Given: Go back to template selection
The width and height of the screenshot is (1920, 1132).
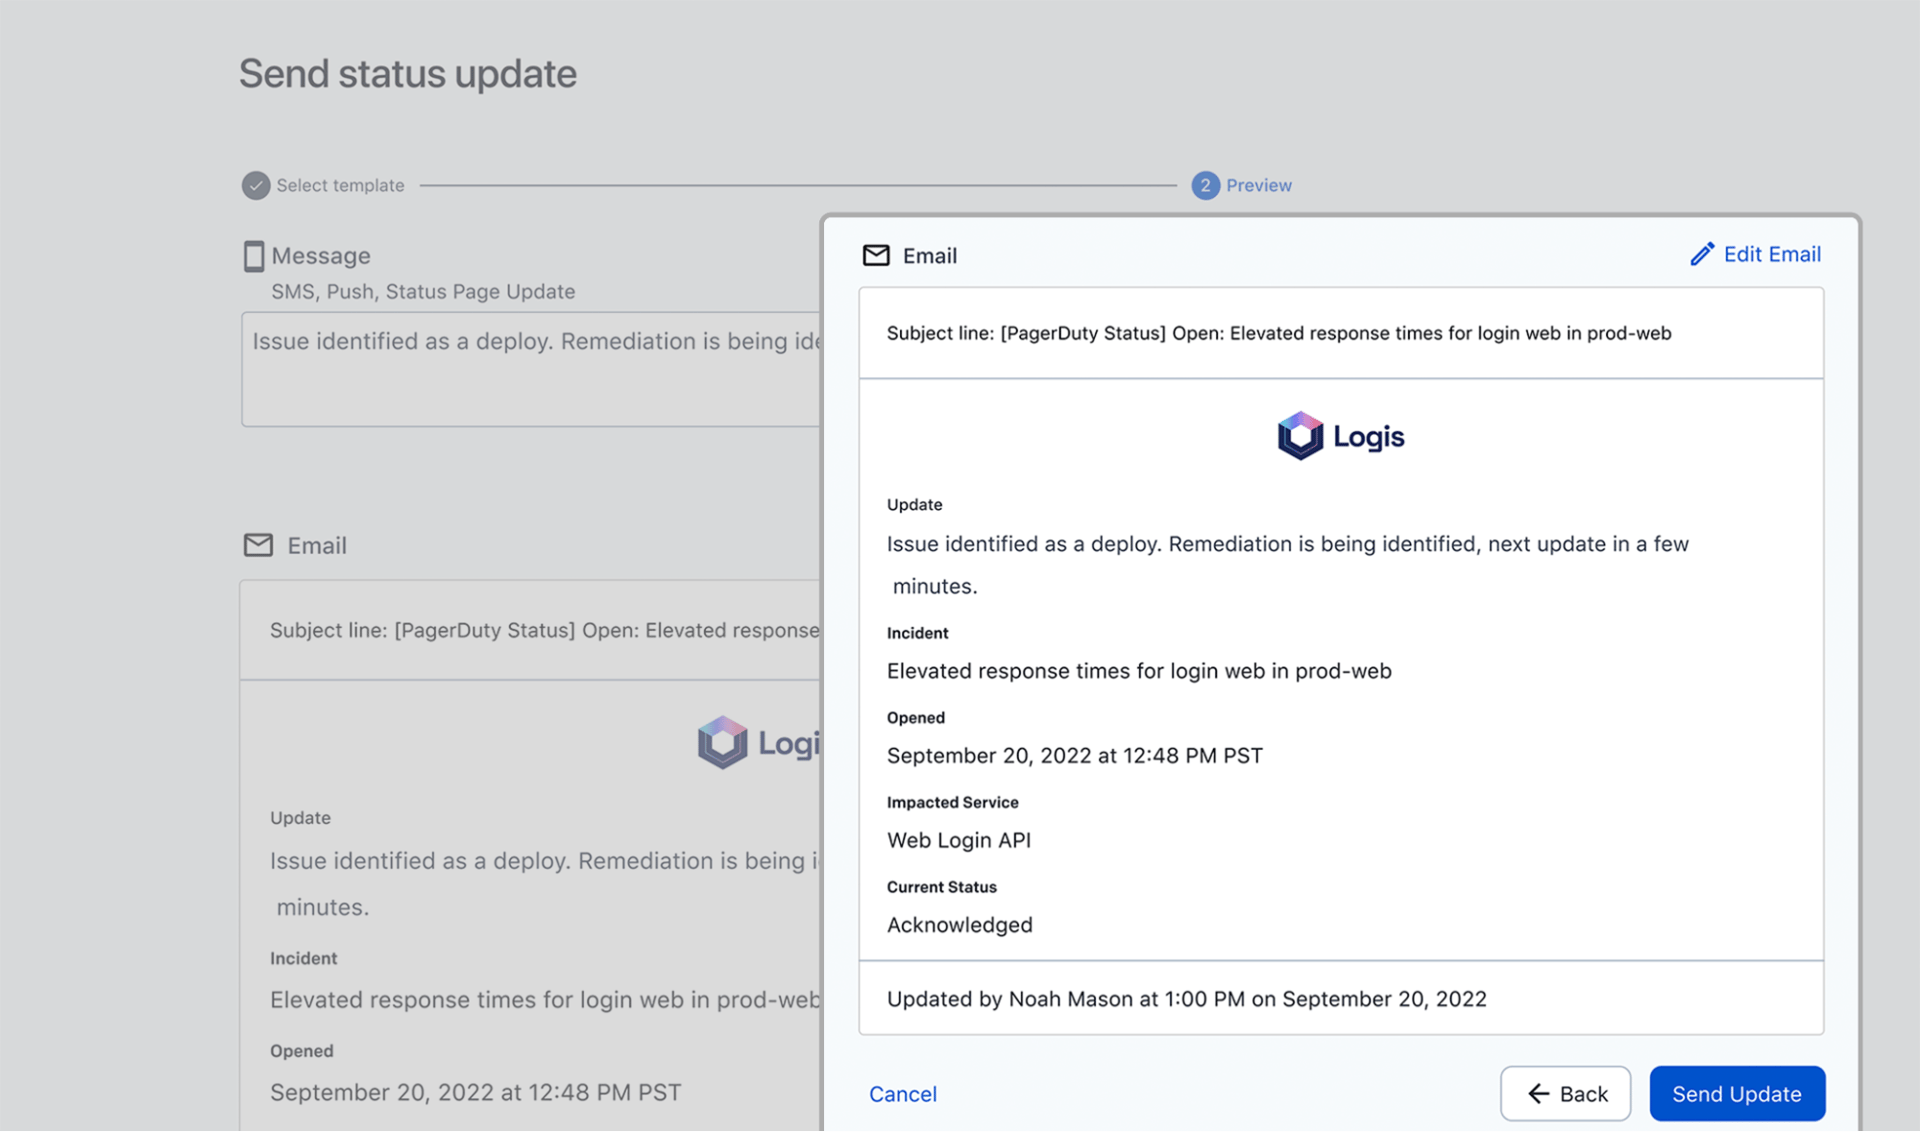Looking at the screenshot, I should pyautogui.click(x=1565, y=1094).
